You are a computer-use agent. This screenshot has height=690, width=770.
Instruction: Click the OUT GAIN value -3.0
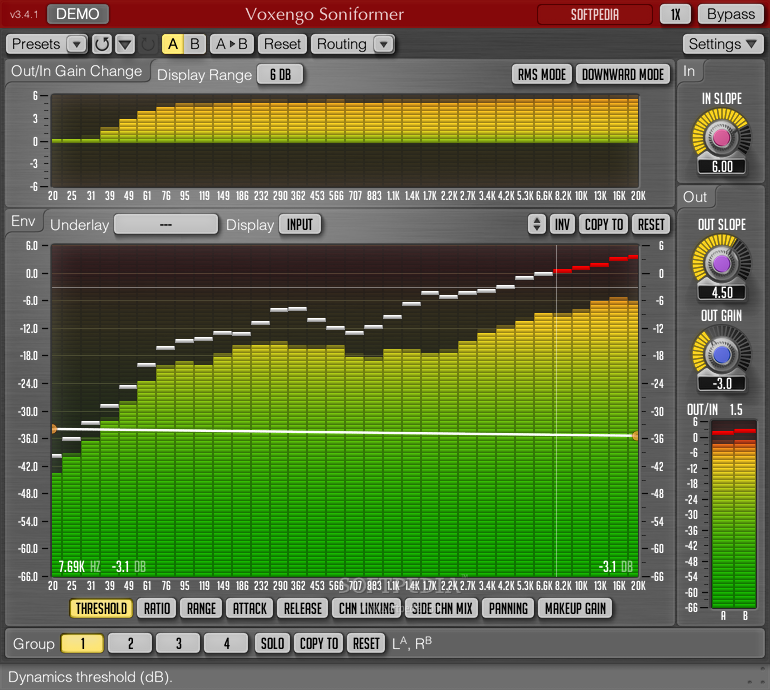coord(722,384)
